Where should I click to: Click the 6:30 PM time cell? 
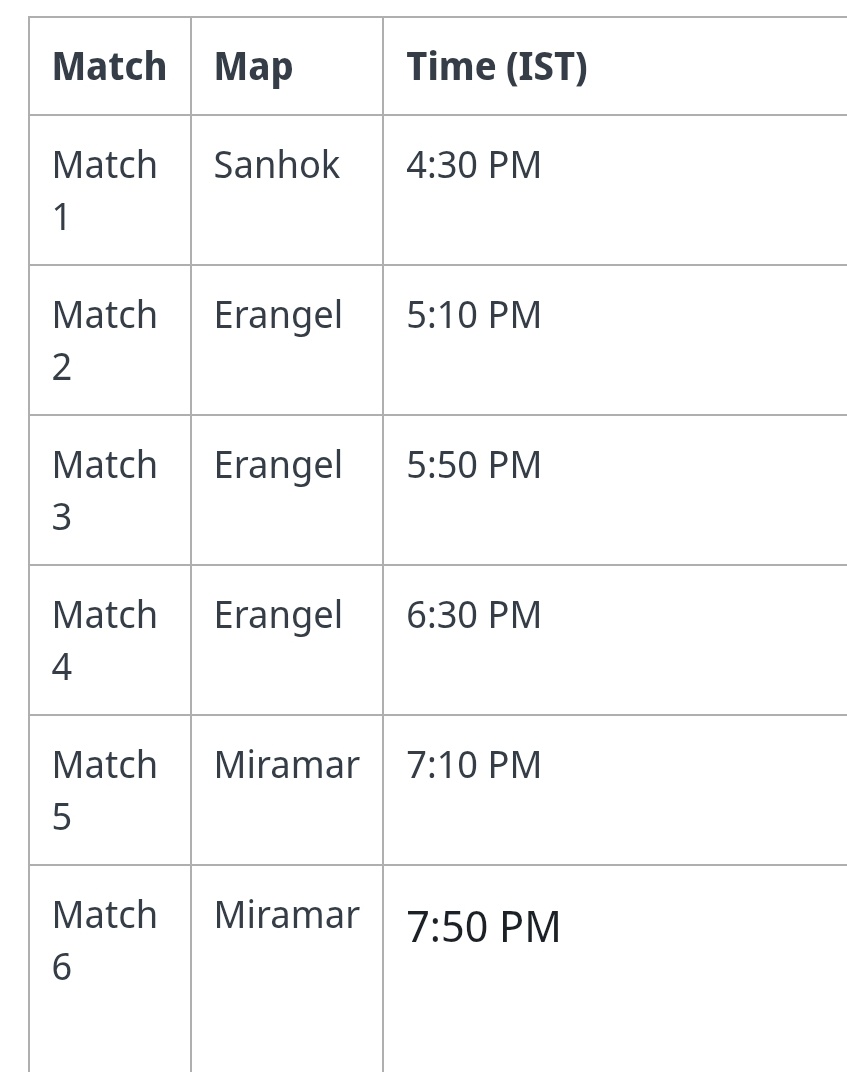coord(473,615)
